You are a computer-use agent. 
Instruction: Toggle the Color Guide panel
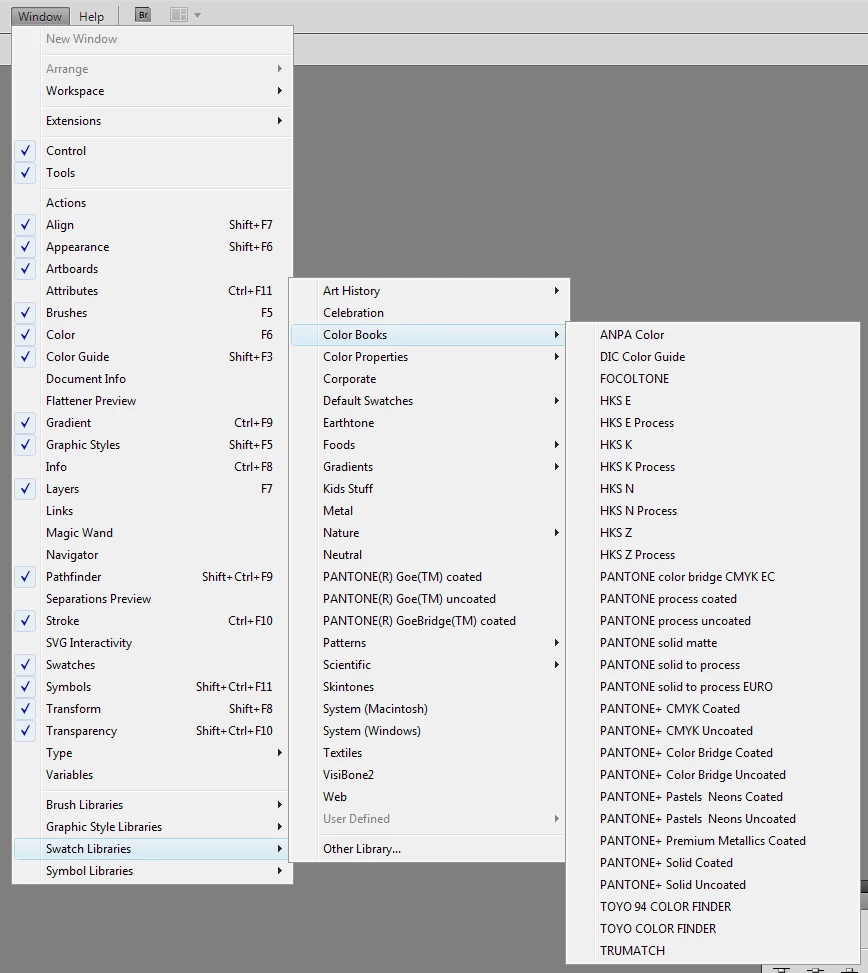coord(152,357)
